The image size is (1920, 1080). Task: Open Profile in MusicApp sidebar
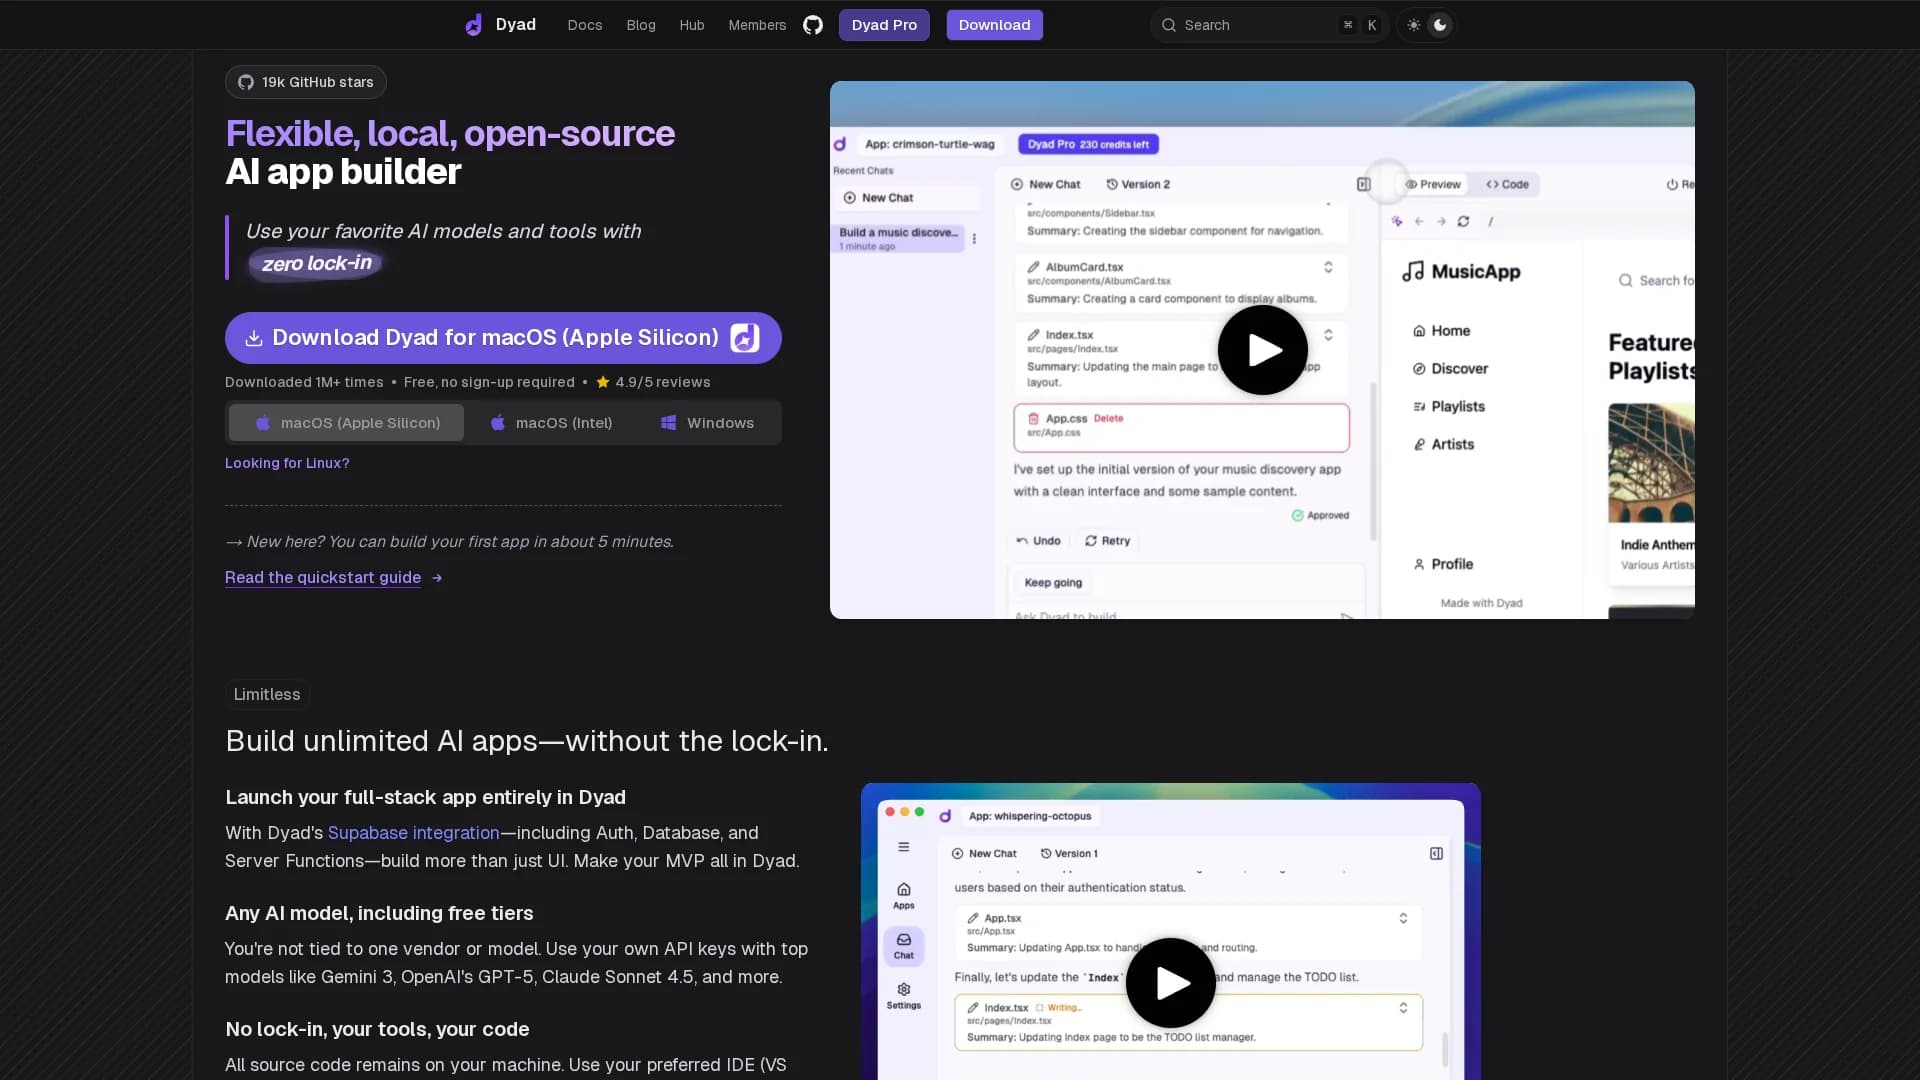click(x=1443, y=565)
